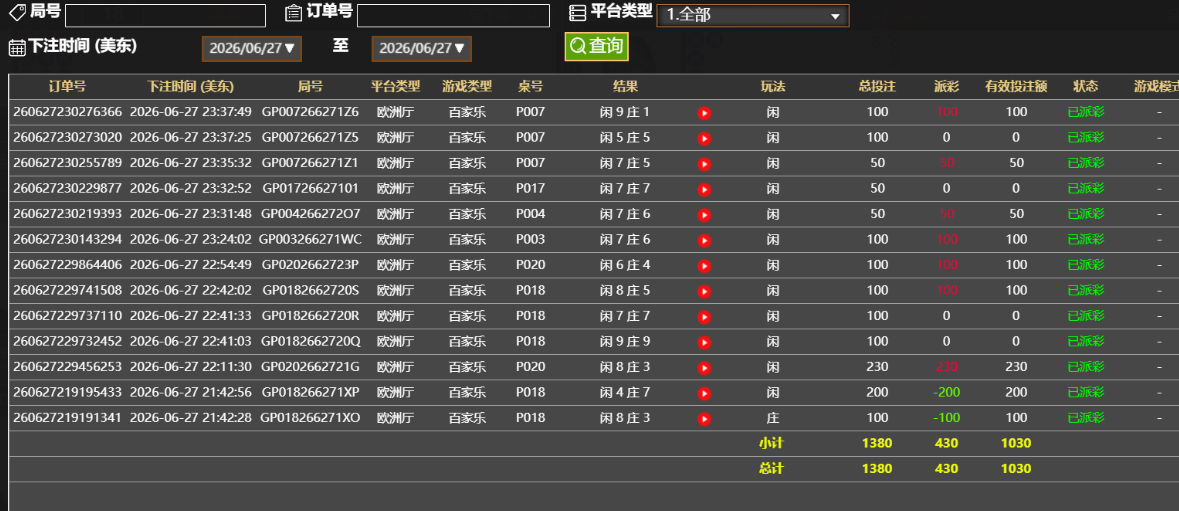Click the 状态 column header
Viewport: 1179px width, 511px height.
1086,86
